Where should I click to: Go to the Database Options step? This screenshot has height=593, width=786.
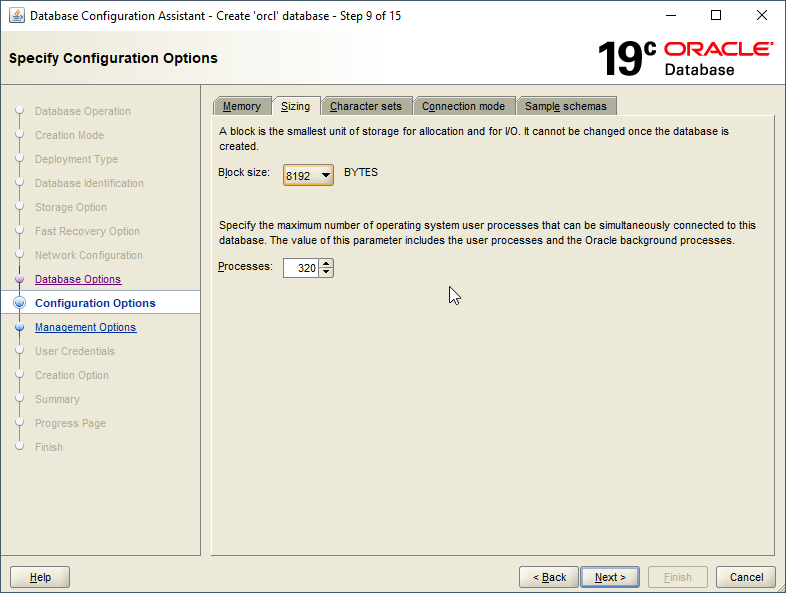coord(78,279)
